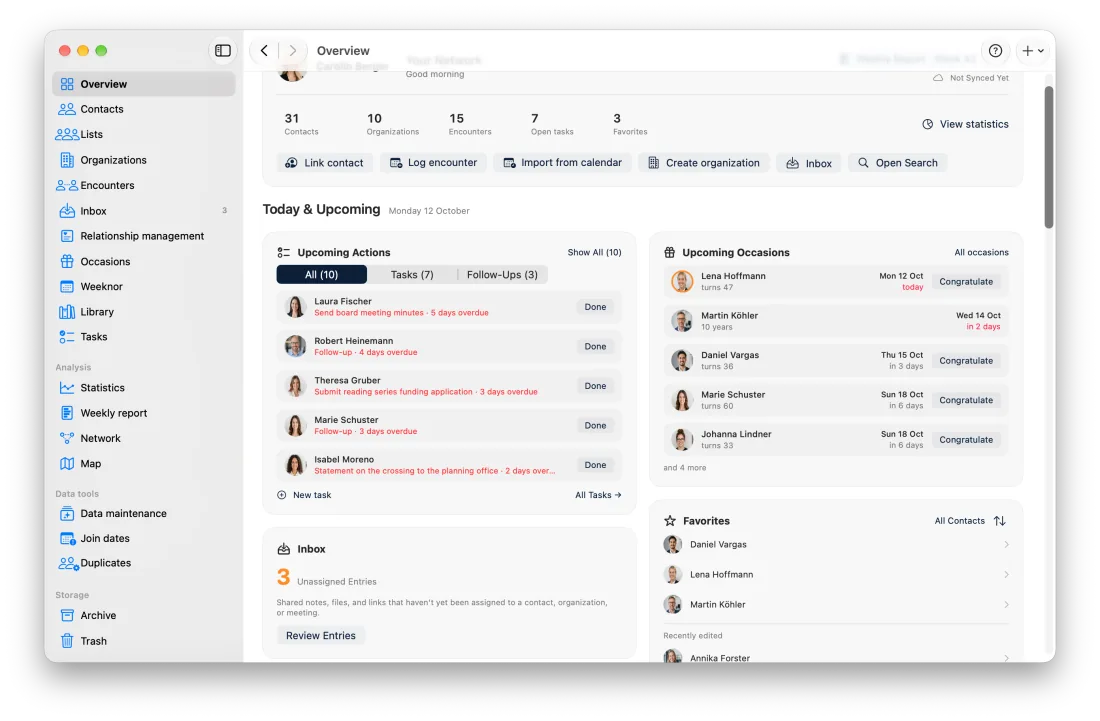Mark Laura Fischer's task as Done
The width and height of the screenshot is (1100, 721).
coord(595,307)
